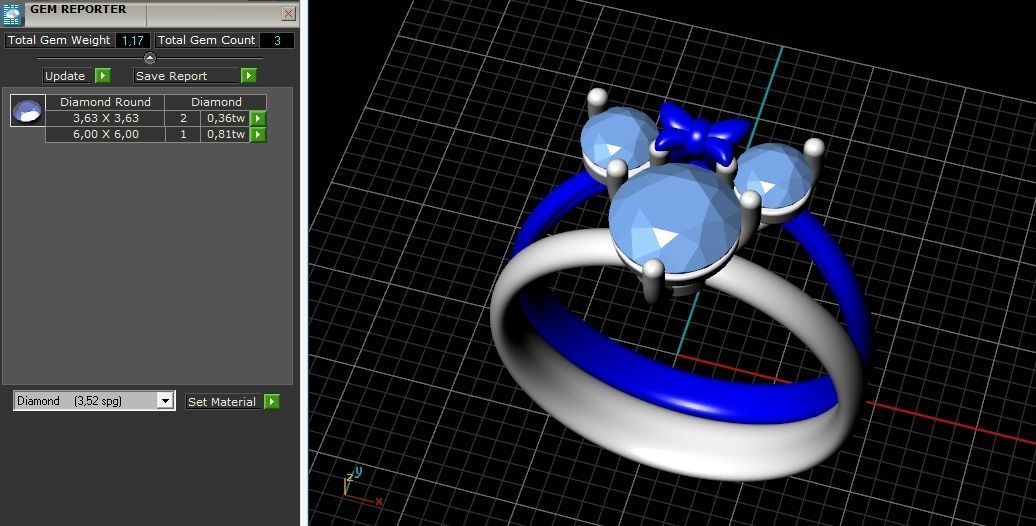This screenshot has width=1036, height=526.
Task: Click green arrow for 0,36tw row
Action: click(258, 119)
